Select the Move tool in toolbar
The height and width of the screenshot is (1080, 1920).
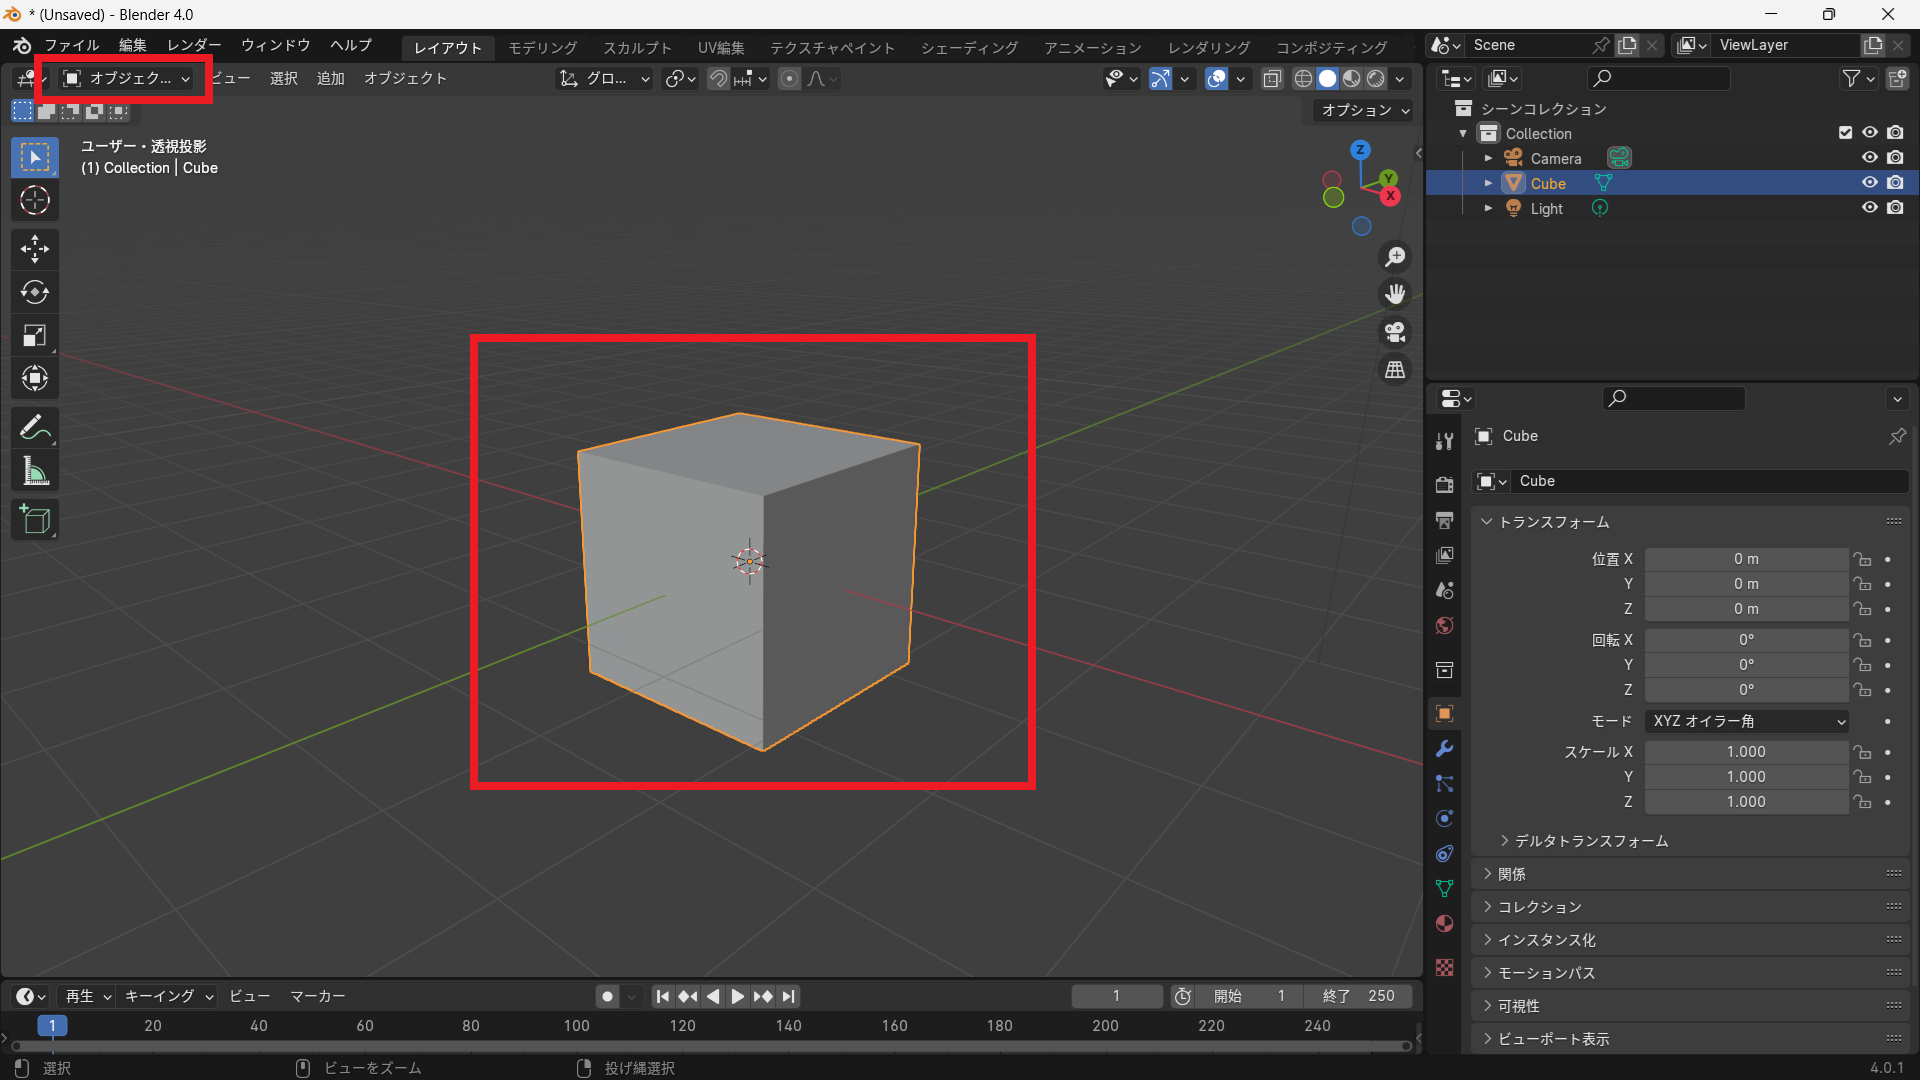pyautogui.click(x=35, y=249)
